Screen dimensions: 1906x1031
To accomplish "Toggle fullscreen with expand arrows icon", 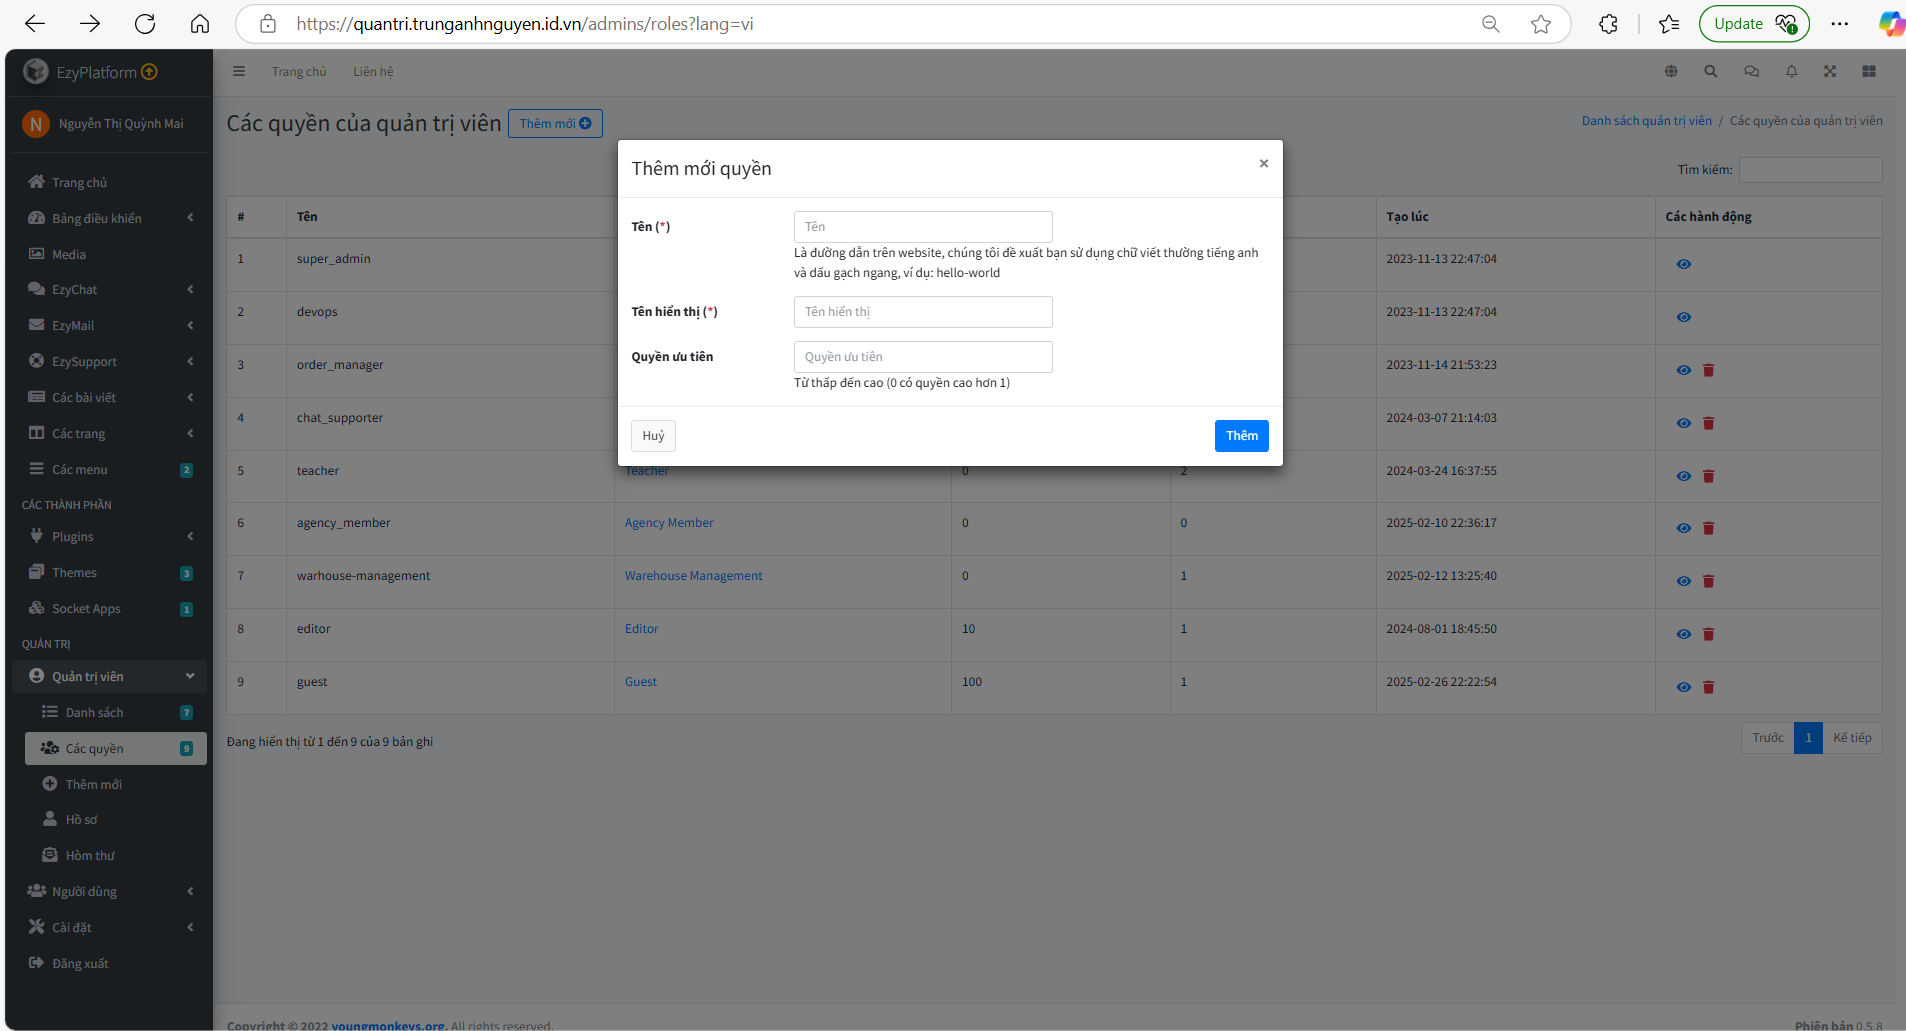I will 1830,71.
